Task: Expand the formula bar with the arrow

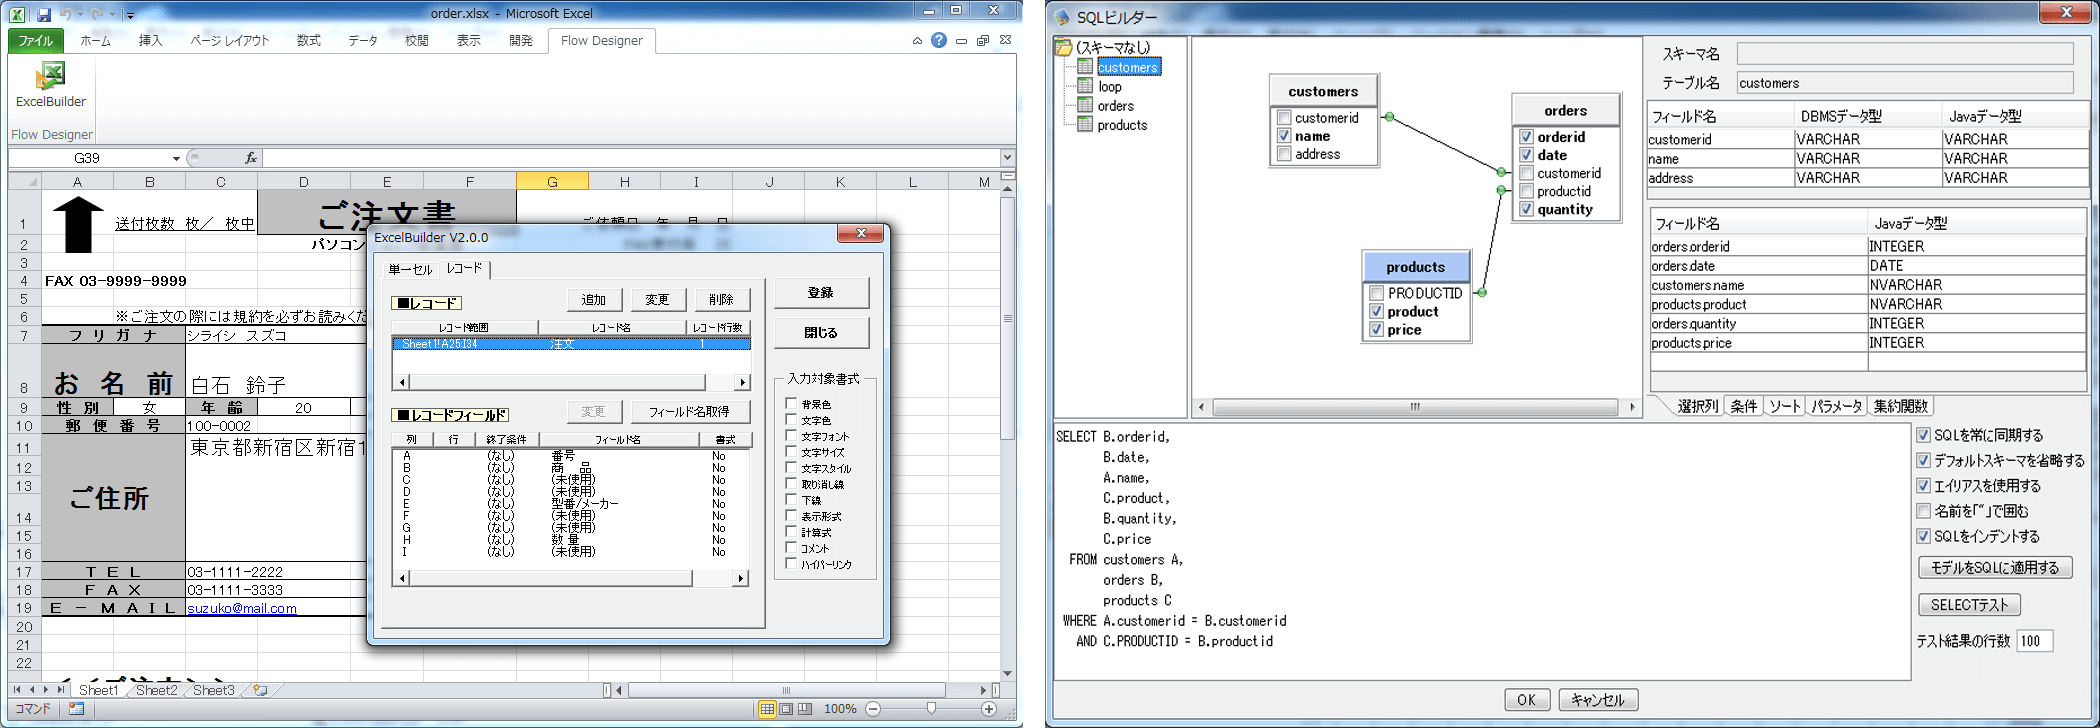Action: tap(1007, 157)
